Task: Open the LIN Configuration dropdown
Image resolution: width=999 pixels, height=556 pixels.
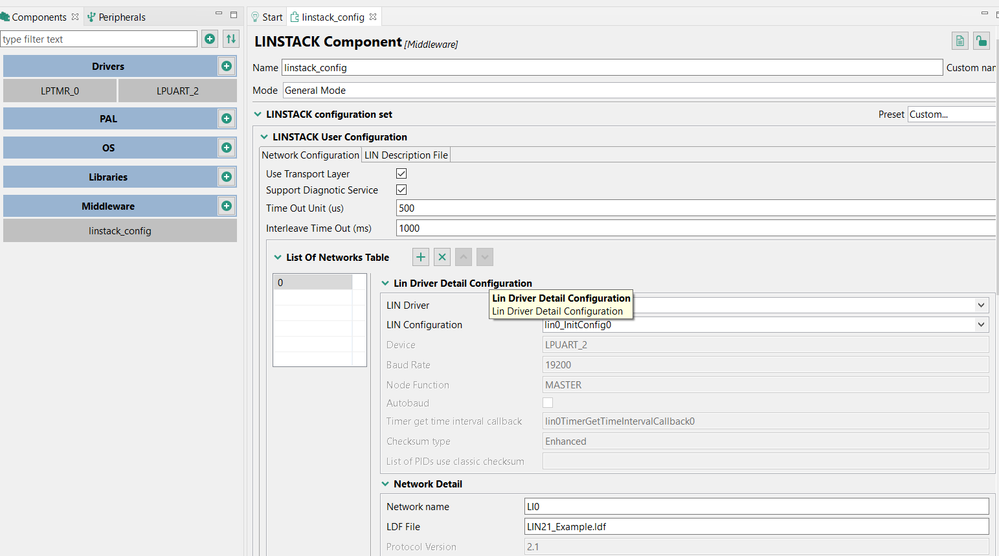Action: (x=981, y=325)
